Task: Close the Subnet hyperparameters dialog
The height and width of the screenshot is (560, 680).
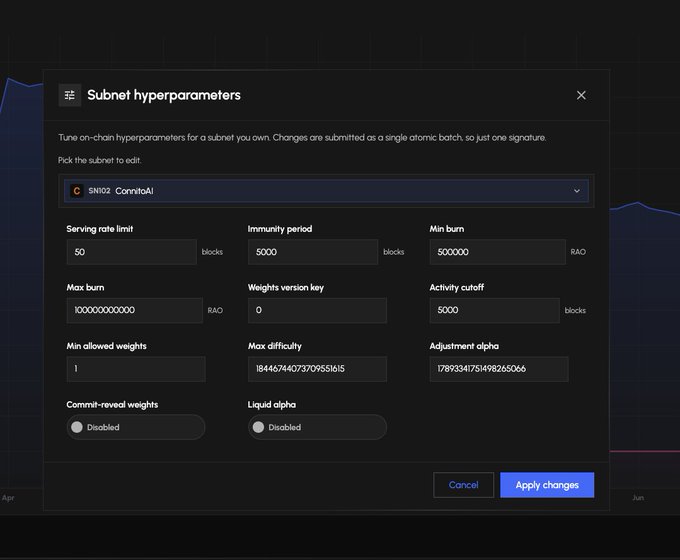Action: 581,95
